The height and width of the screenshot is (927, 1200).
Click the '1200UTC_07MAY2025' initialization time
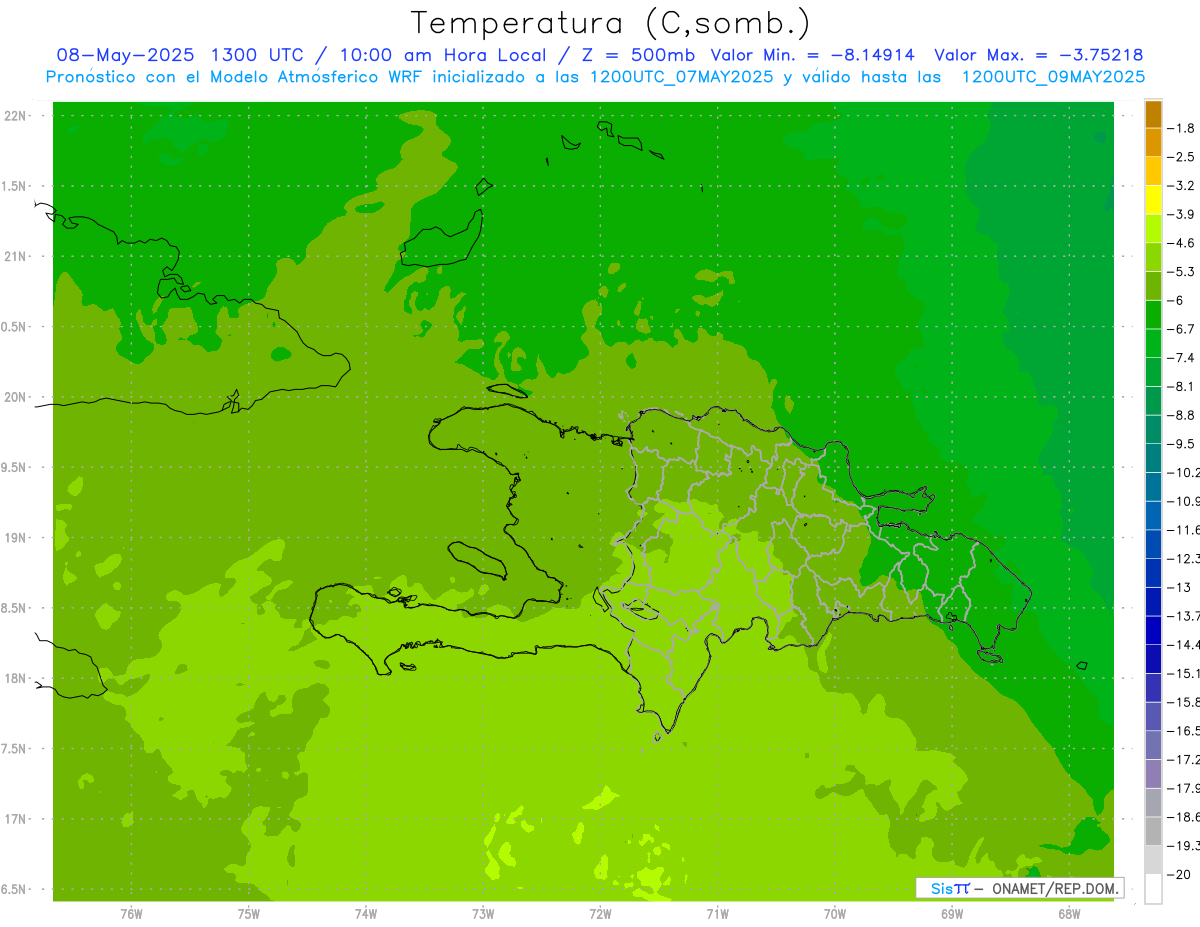[681, 77]
